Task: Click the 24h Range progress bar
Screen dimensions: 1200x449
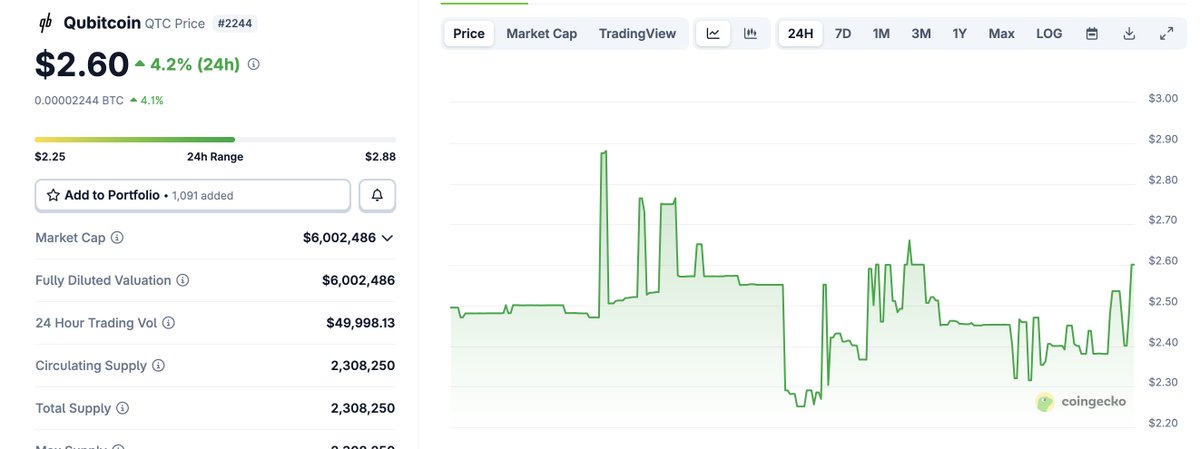Action: (x=215, y=139)
